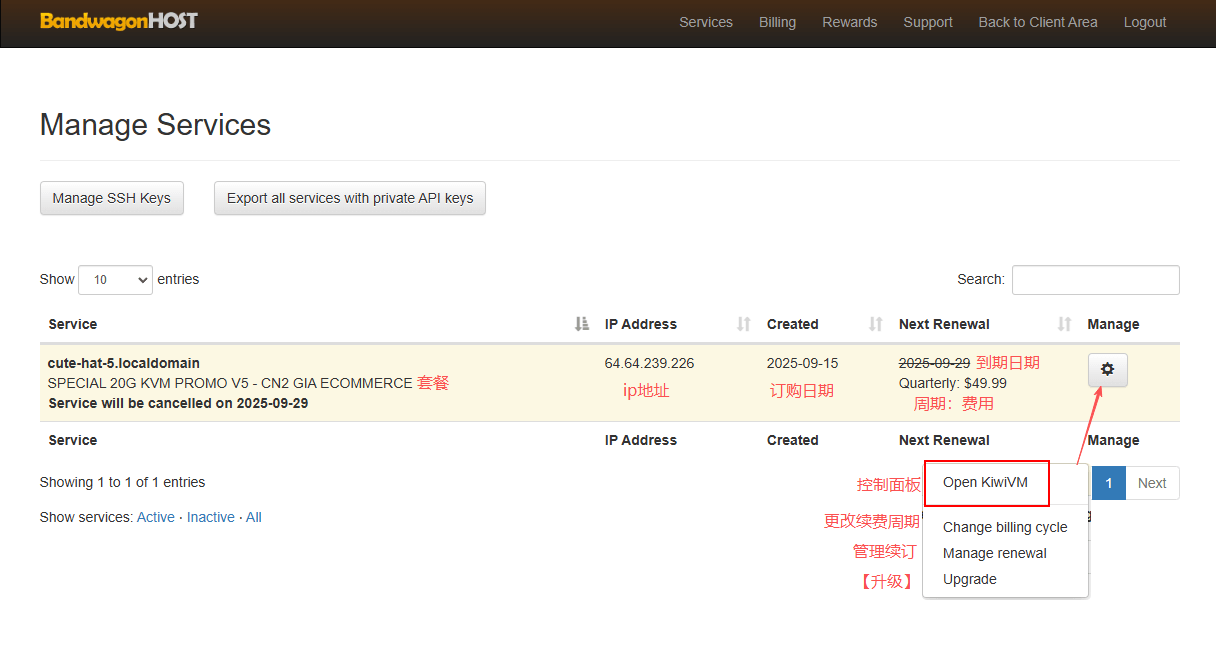Click the Next pagination button
Screen dimensions: 1216x656
[1152, 483]
